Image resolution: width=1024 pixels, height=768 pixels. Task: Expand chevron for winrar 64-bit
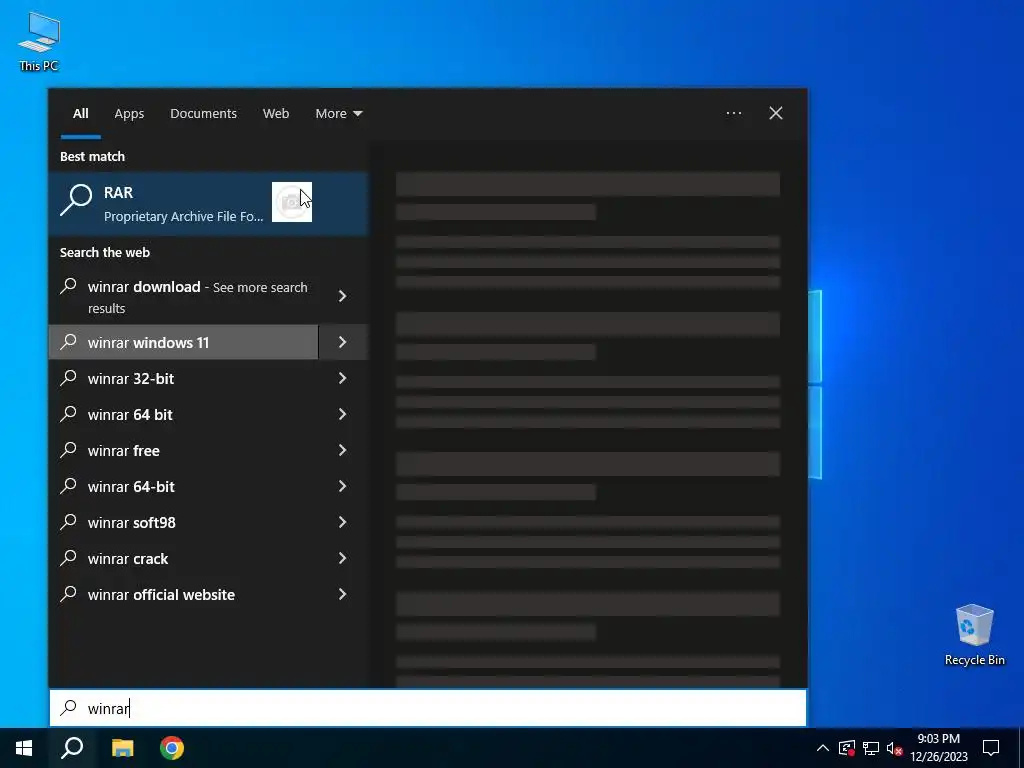343,486
